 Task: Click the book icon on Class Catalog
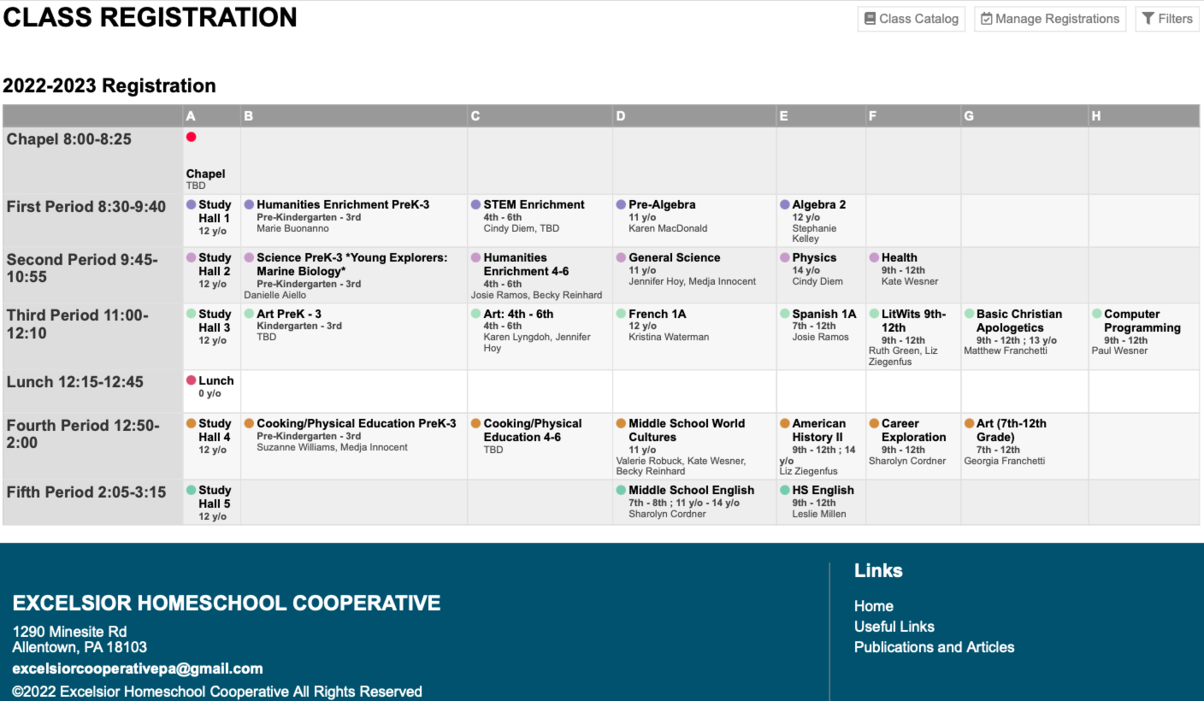click(x=870, y=19)
